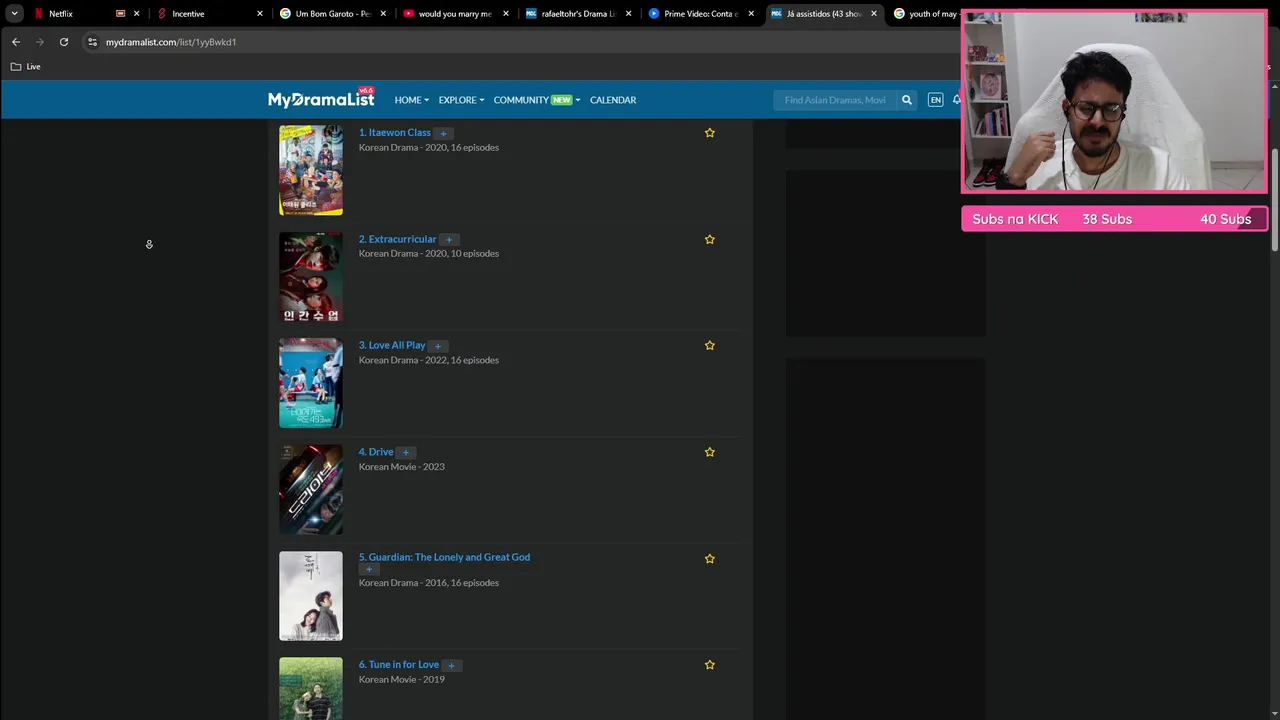The width and height of the screenshot is (1280, 720).
Task: Star Drive as favorite
Action: [x=710, y=452]
